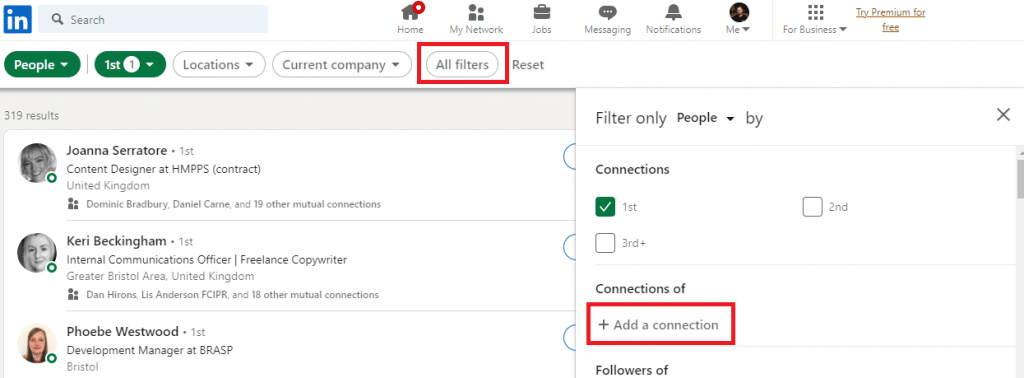Close the filter panel with X

coord(1003,115)
